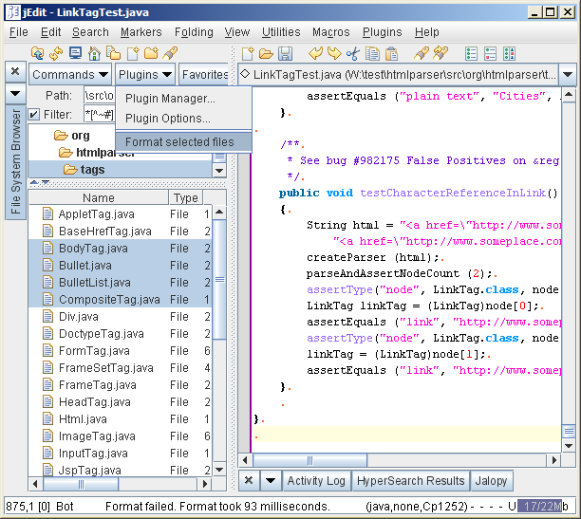Click down arrow of folder tree scrollbar
Image resolution: width=581 pixels, height=519 pixels.
(x=219, y=170)
